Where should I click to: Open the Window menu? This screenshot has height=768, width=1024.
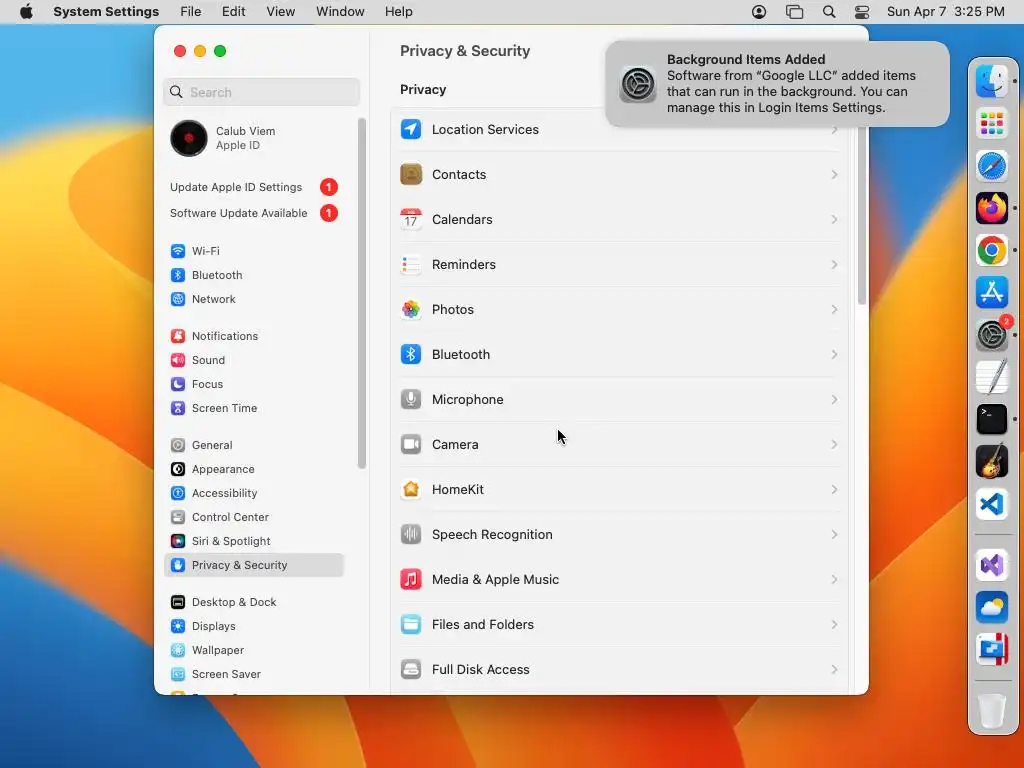pyautogui.click(x=340, y=12)
